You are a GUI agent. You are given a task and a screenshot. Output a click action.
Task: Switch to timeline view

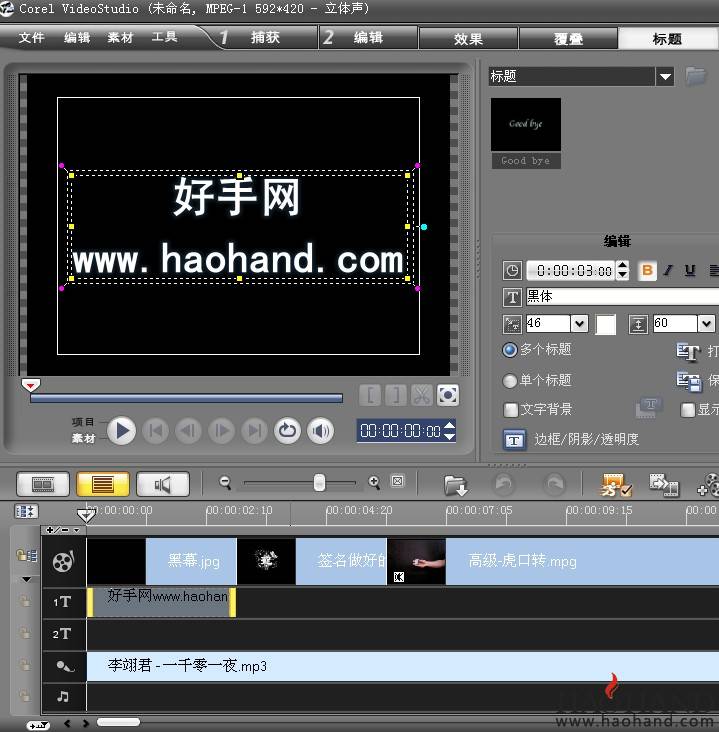(103, 484)
